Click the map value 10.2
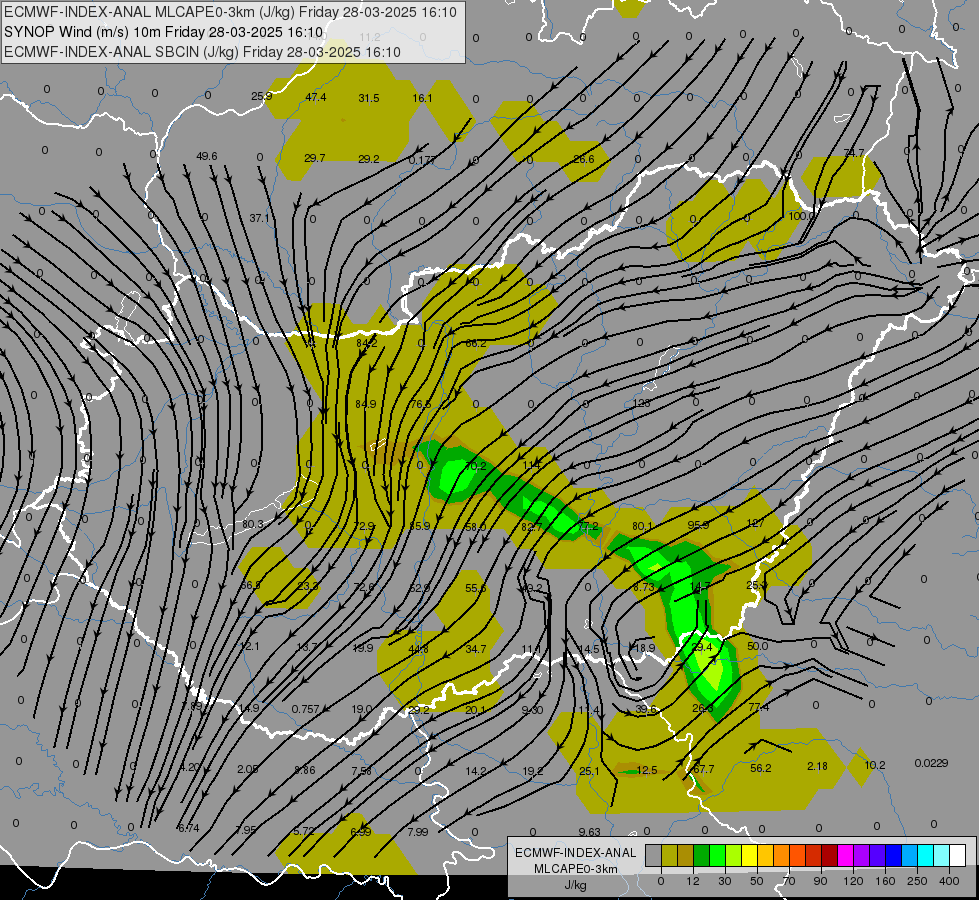The image size is (979, 900). pos(875,765)
